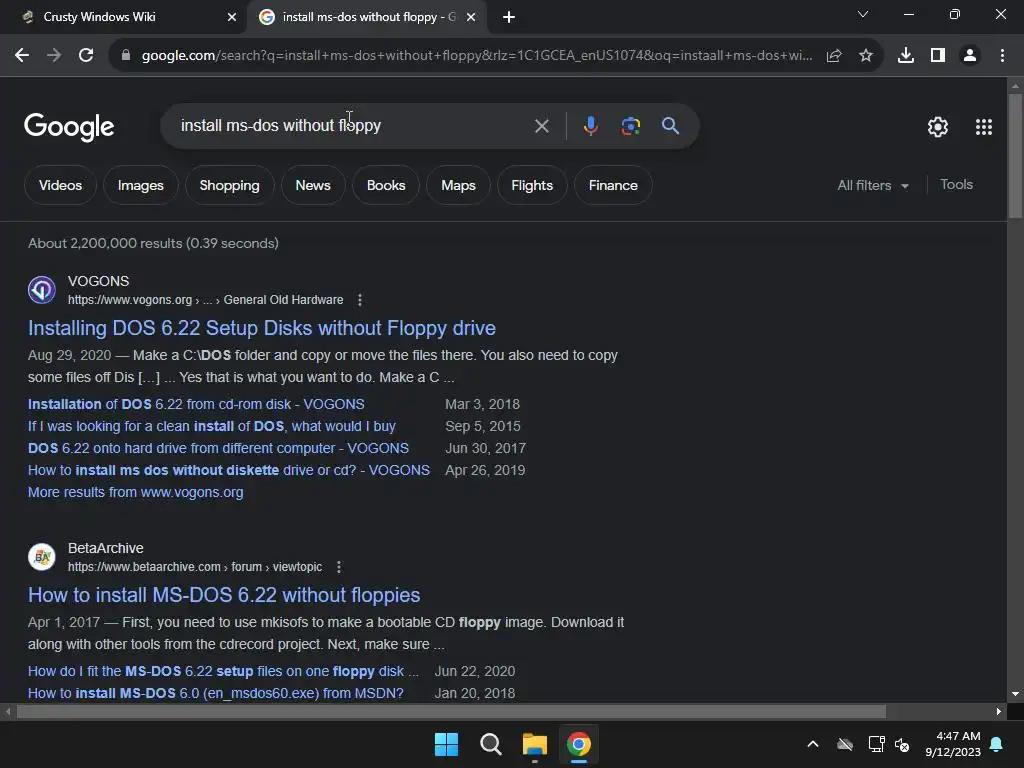The width and height of the screenshot is (1024, 768).
Task: Open Installing DOS 6.22 Setup Disks result
Action: [262, 328]
